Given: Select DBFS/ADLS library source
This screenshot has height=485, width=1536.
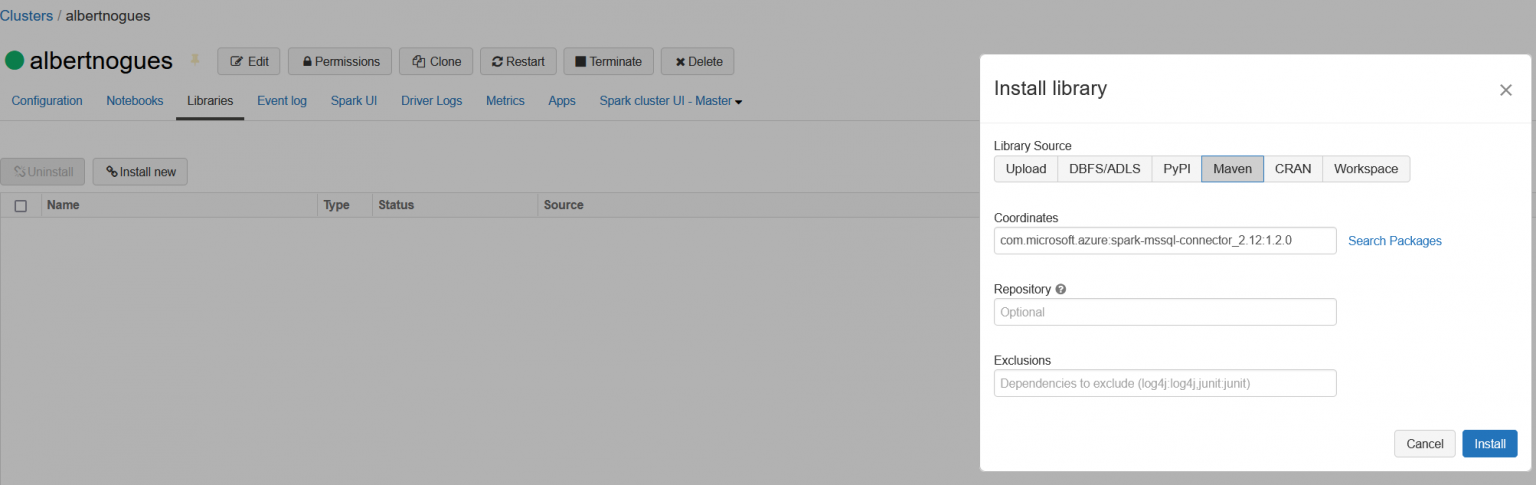Looking at the screenshot, I should coord(1104,169).
